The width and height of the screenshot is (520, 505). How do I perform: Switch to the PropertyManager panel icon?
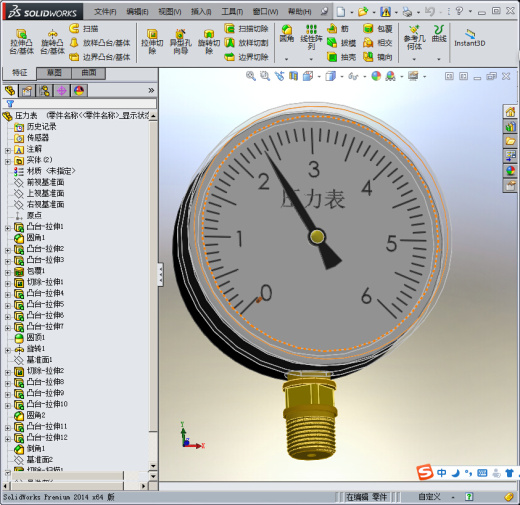pyautogui.click(x=27, y=91)
